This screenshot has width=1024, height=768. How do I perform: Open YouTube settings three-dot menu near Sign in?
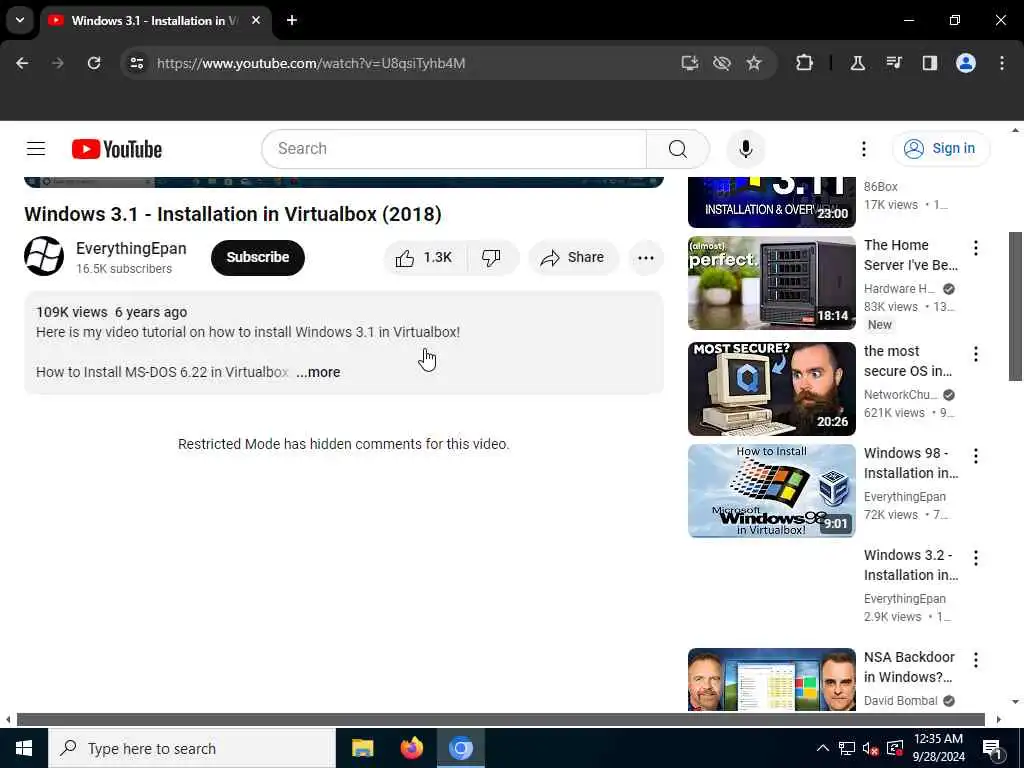(x=863, y=149)
